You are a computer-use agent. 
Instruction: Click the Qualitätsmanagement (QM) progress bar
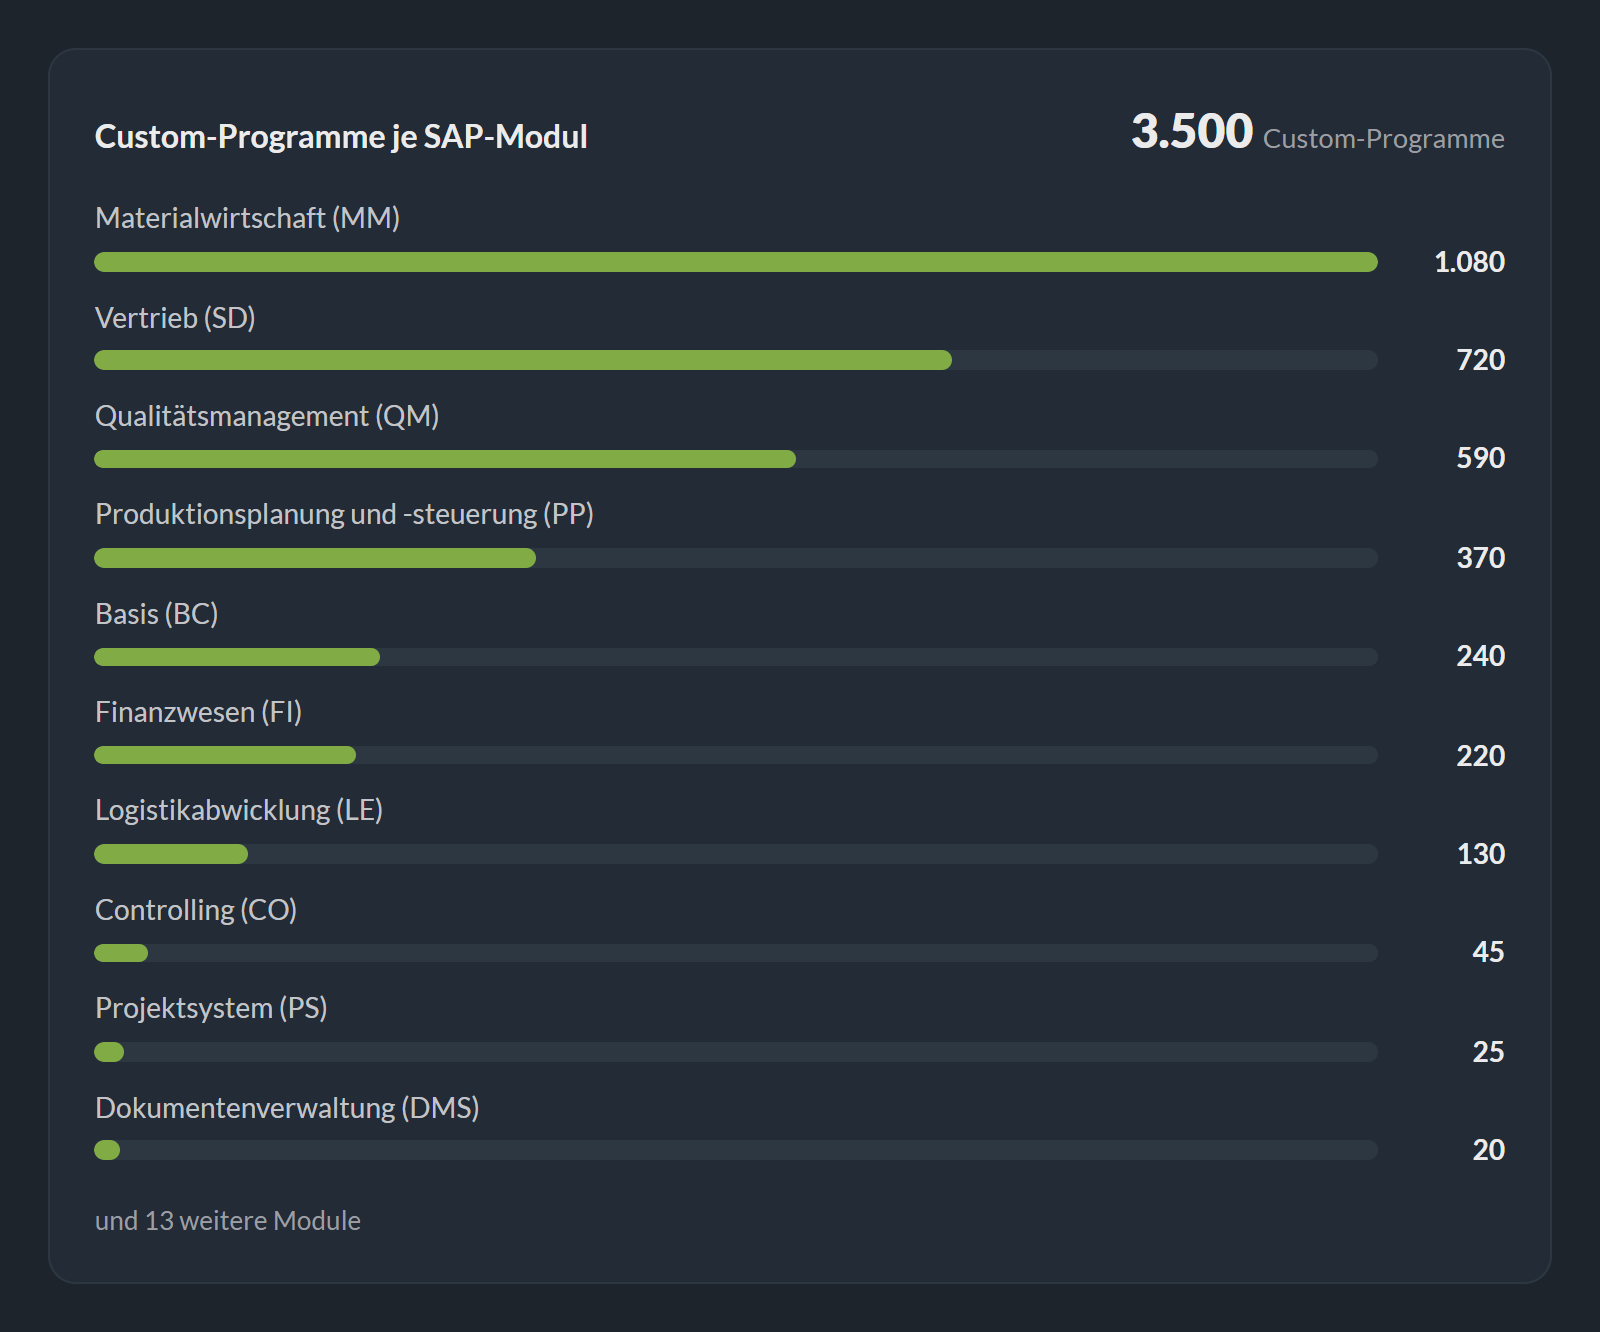coord(736,459)
